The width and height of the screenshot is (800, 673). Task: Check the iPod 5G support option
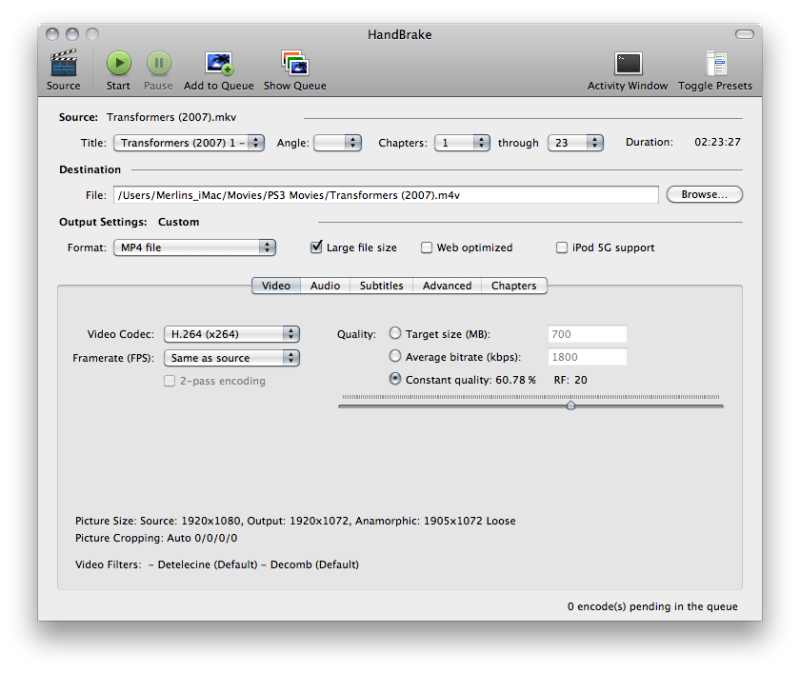[561, 247]
